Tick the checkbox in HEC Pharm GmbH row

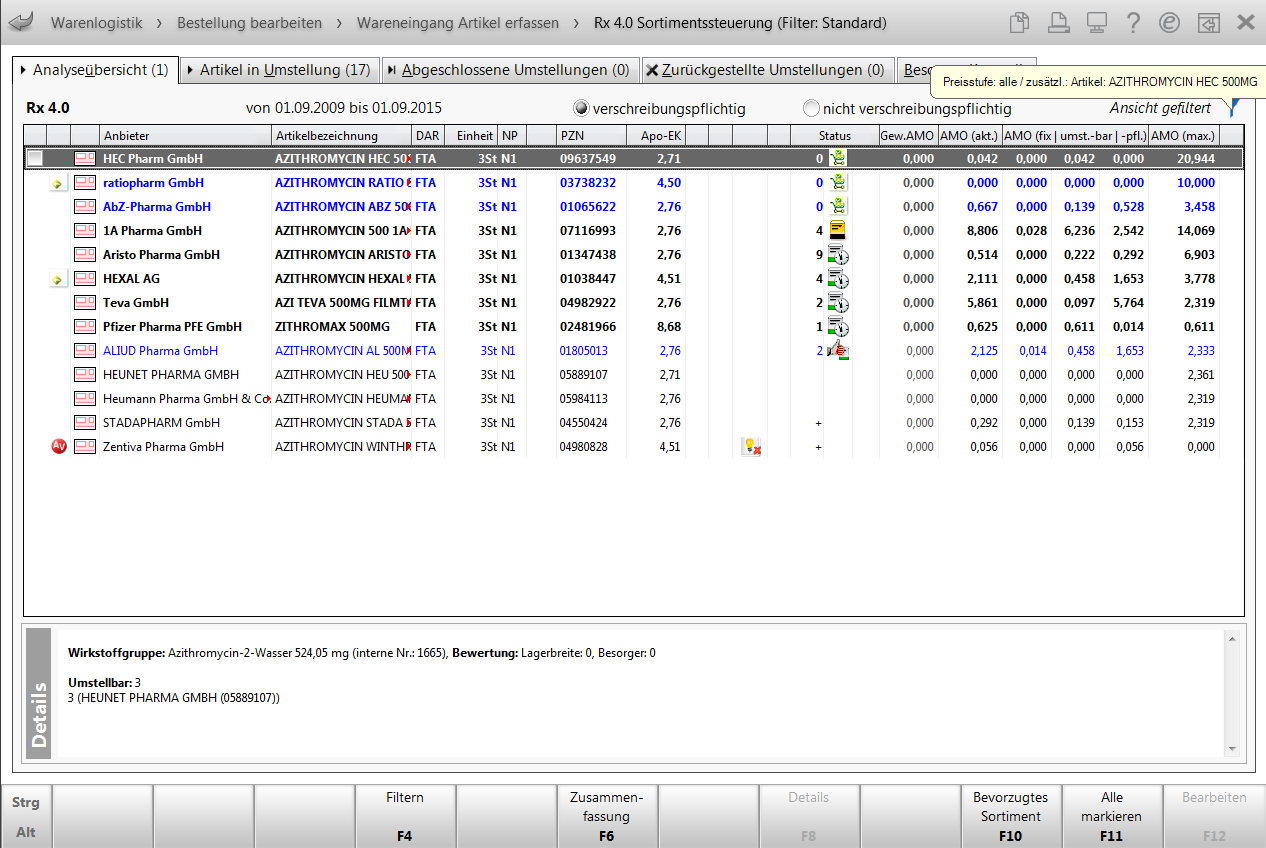35,158
